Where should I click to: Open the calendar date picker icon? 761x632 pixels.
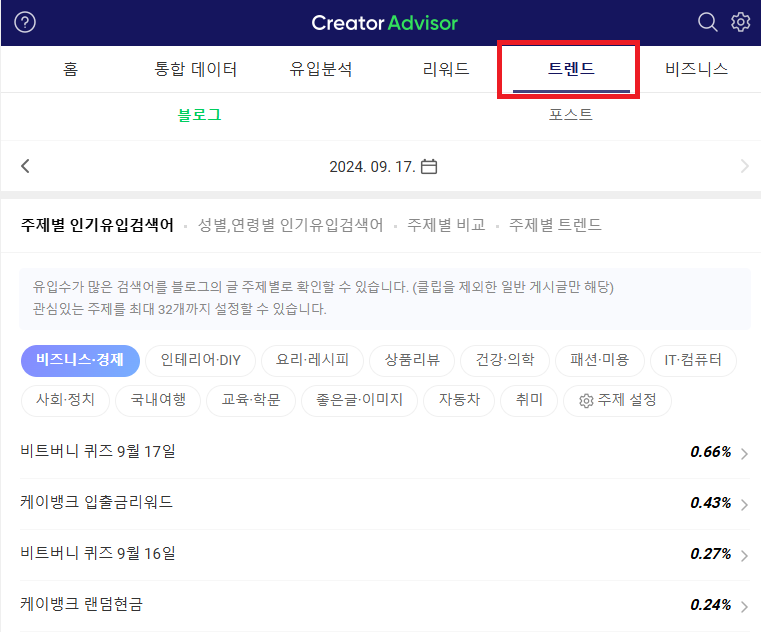pos(429,166)
